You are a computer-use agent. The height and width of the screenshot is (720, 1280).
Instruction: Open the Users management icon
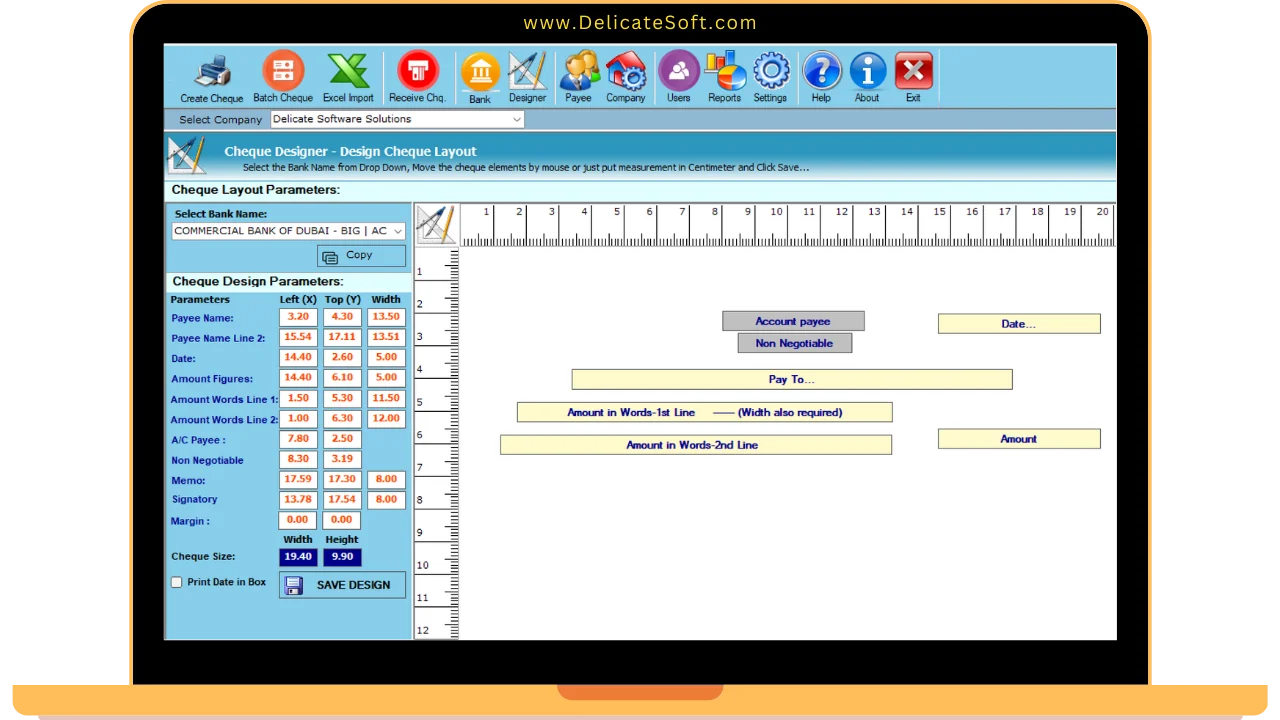(679, 78)
